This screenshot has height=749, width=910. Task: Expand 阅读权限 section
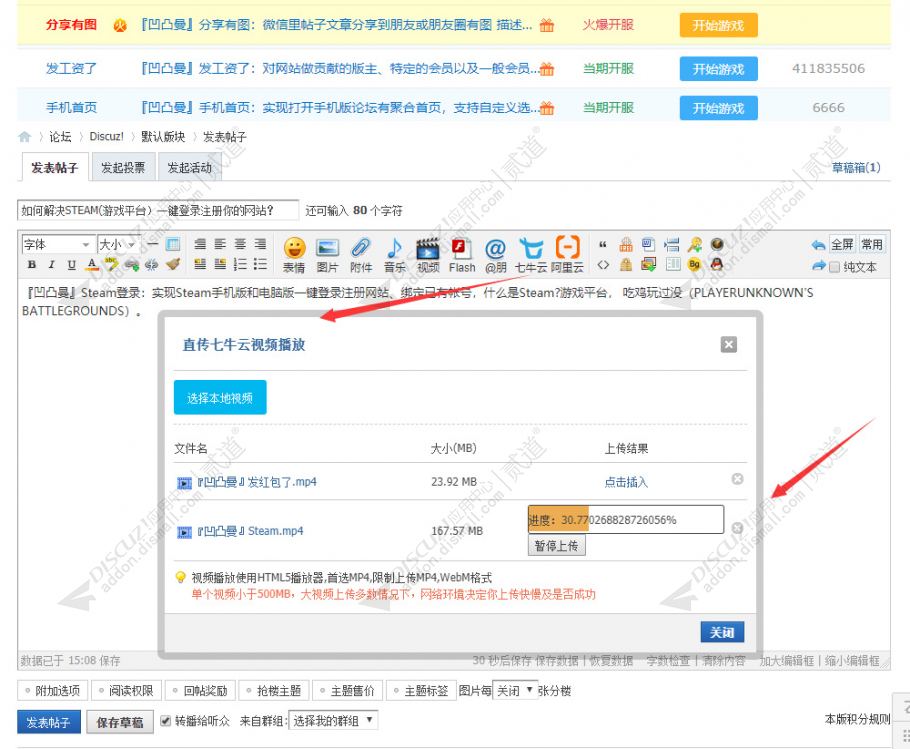coord(127,690)
